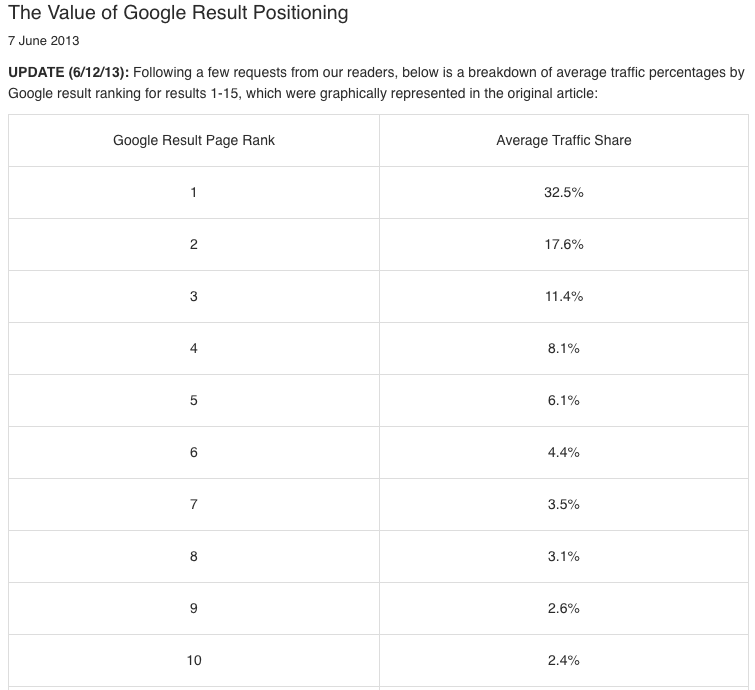Select the 8.1% traffic share value
Viewport: 755px width, 690px height.
tap(564, 348)
